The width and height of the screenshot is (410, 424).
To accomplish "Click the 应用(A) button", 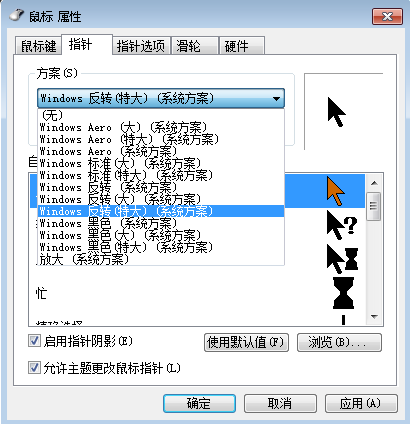I will 361,404.
